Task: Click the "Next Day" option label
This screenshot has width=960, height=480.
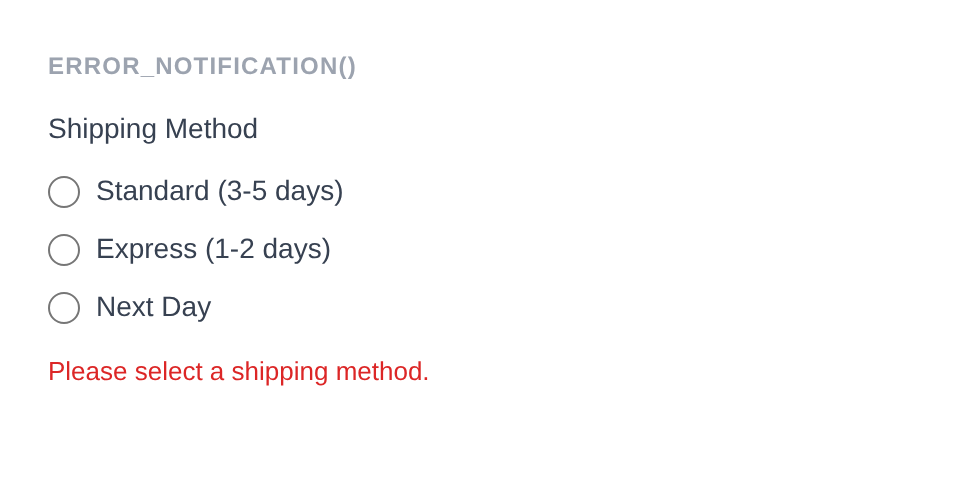Action: pos(153,307)
